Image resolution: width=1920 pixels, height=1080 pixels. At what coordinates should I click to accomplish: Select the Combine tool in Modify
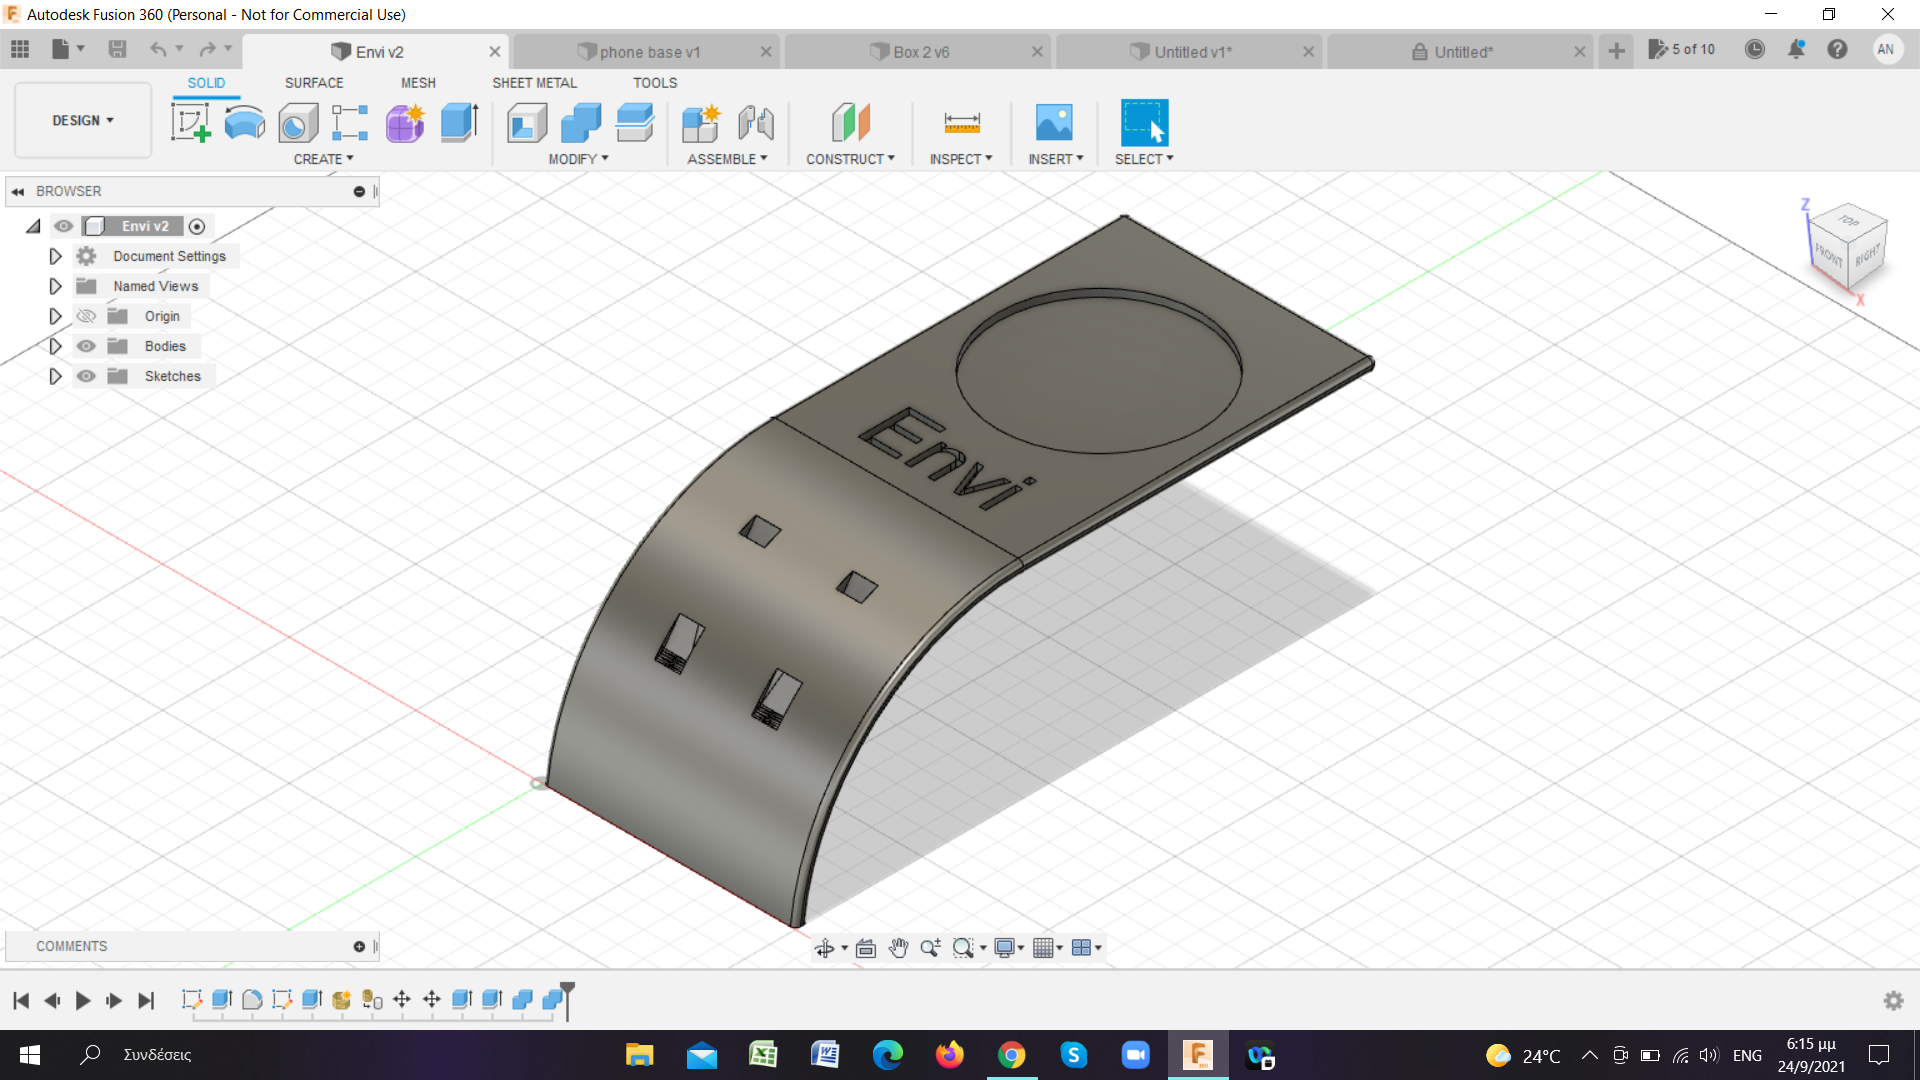(581, 123)
